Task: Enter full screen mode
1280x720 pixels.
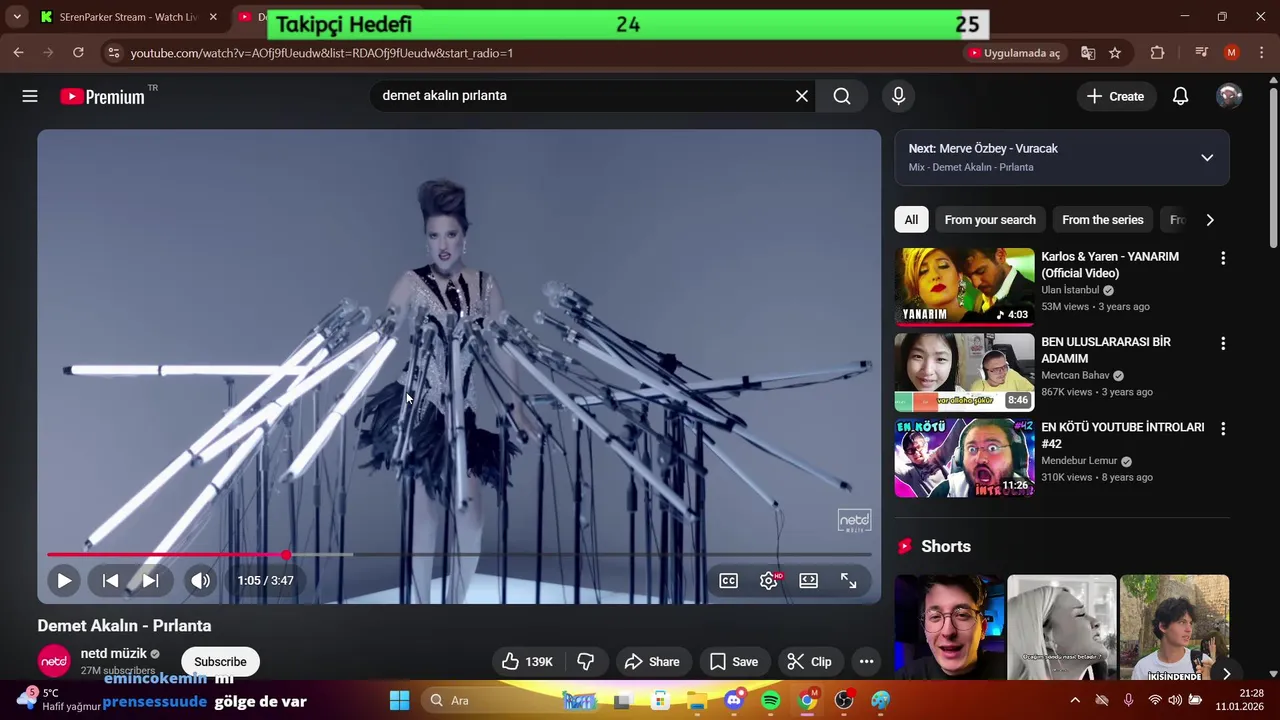Action: click(848, 581)
